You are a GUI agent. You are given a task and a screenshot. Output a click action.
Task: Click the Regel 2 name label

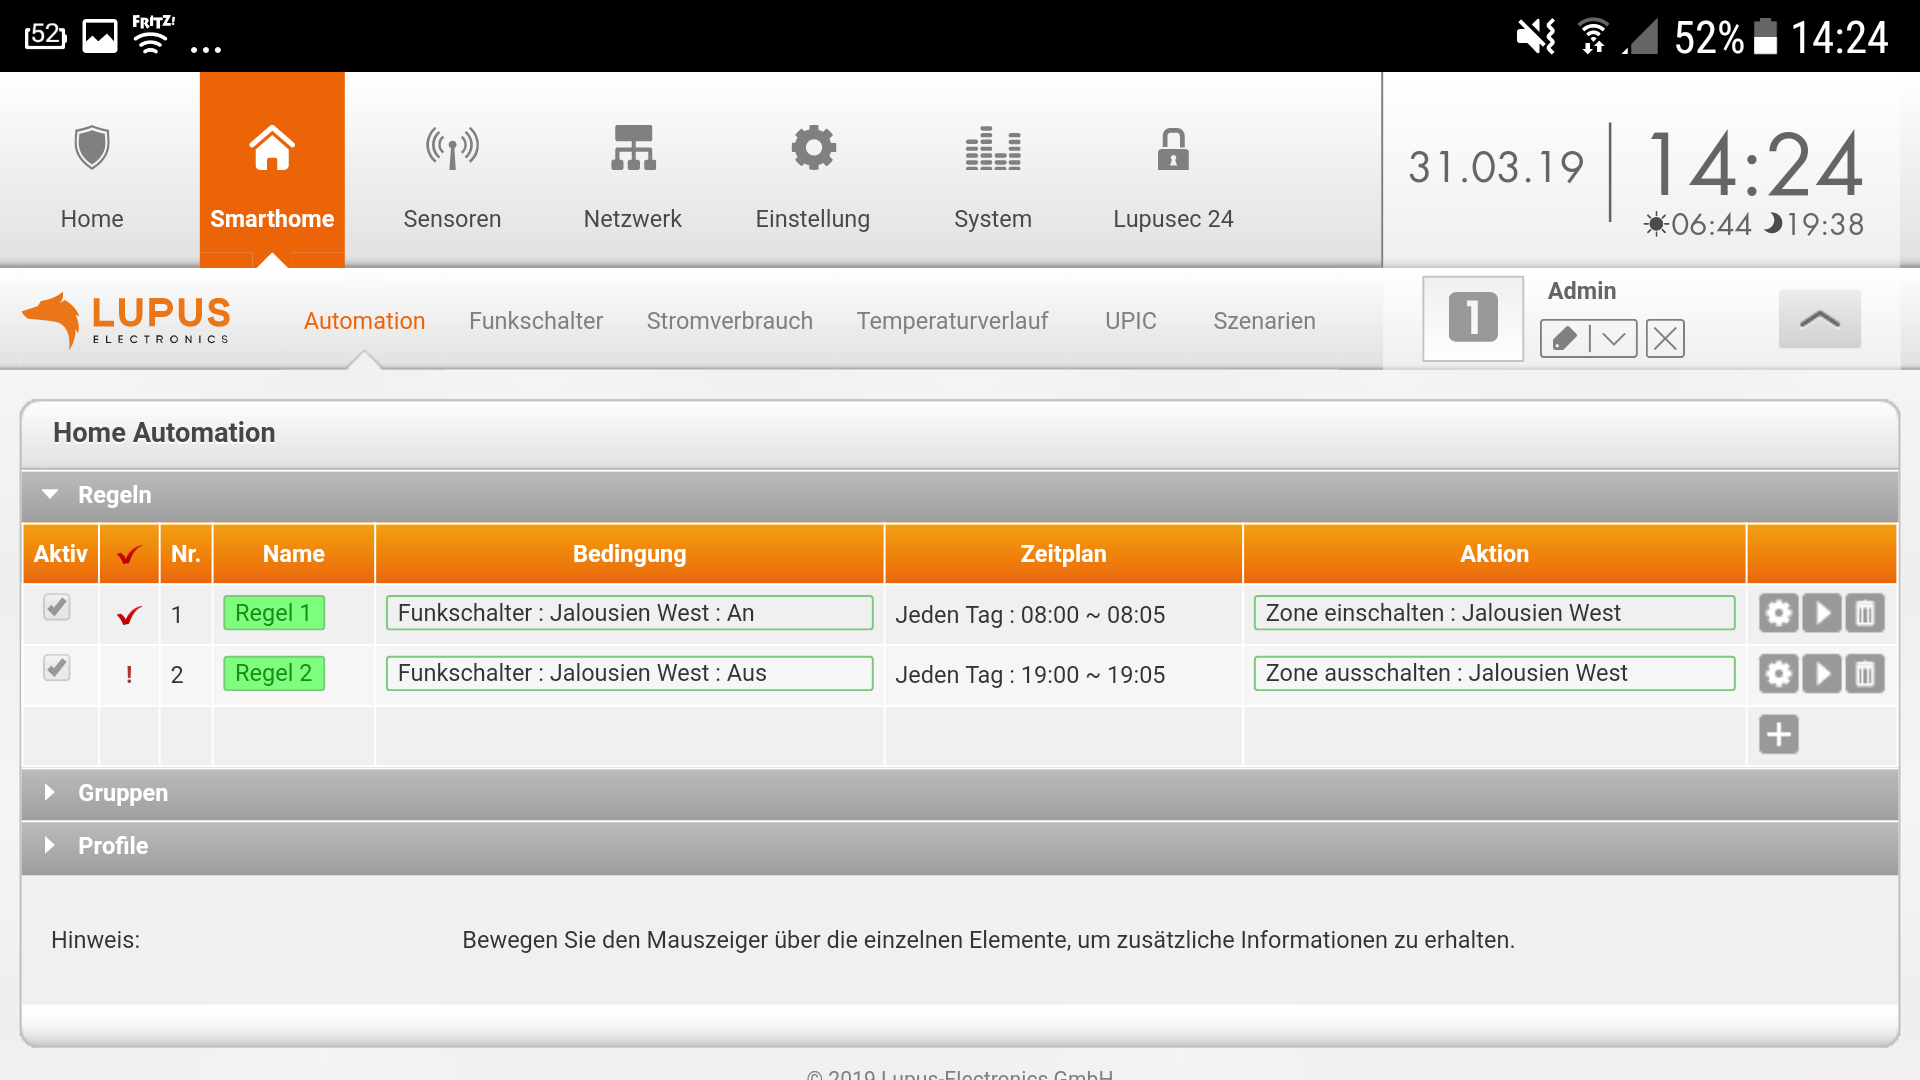[273, 673]
